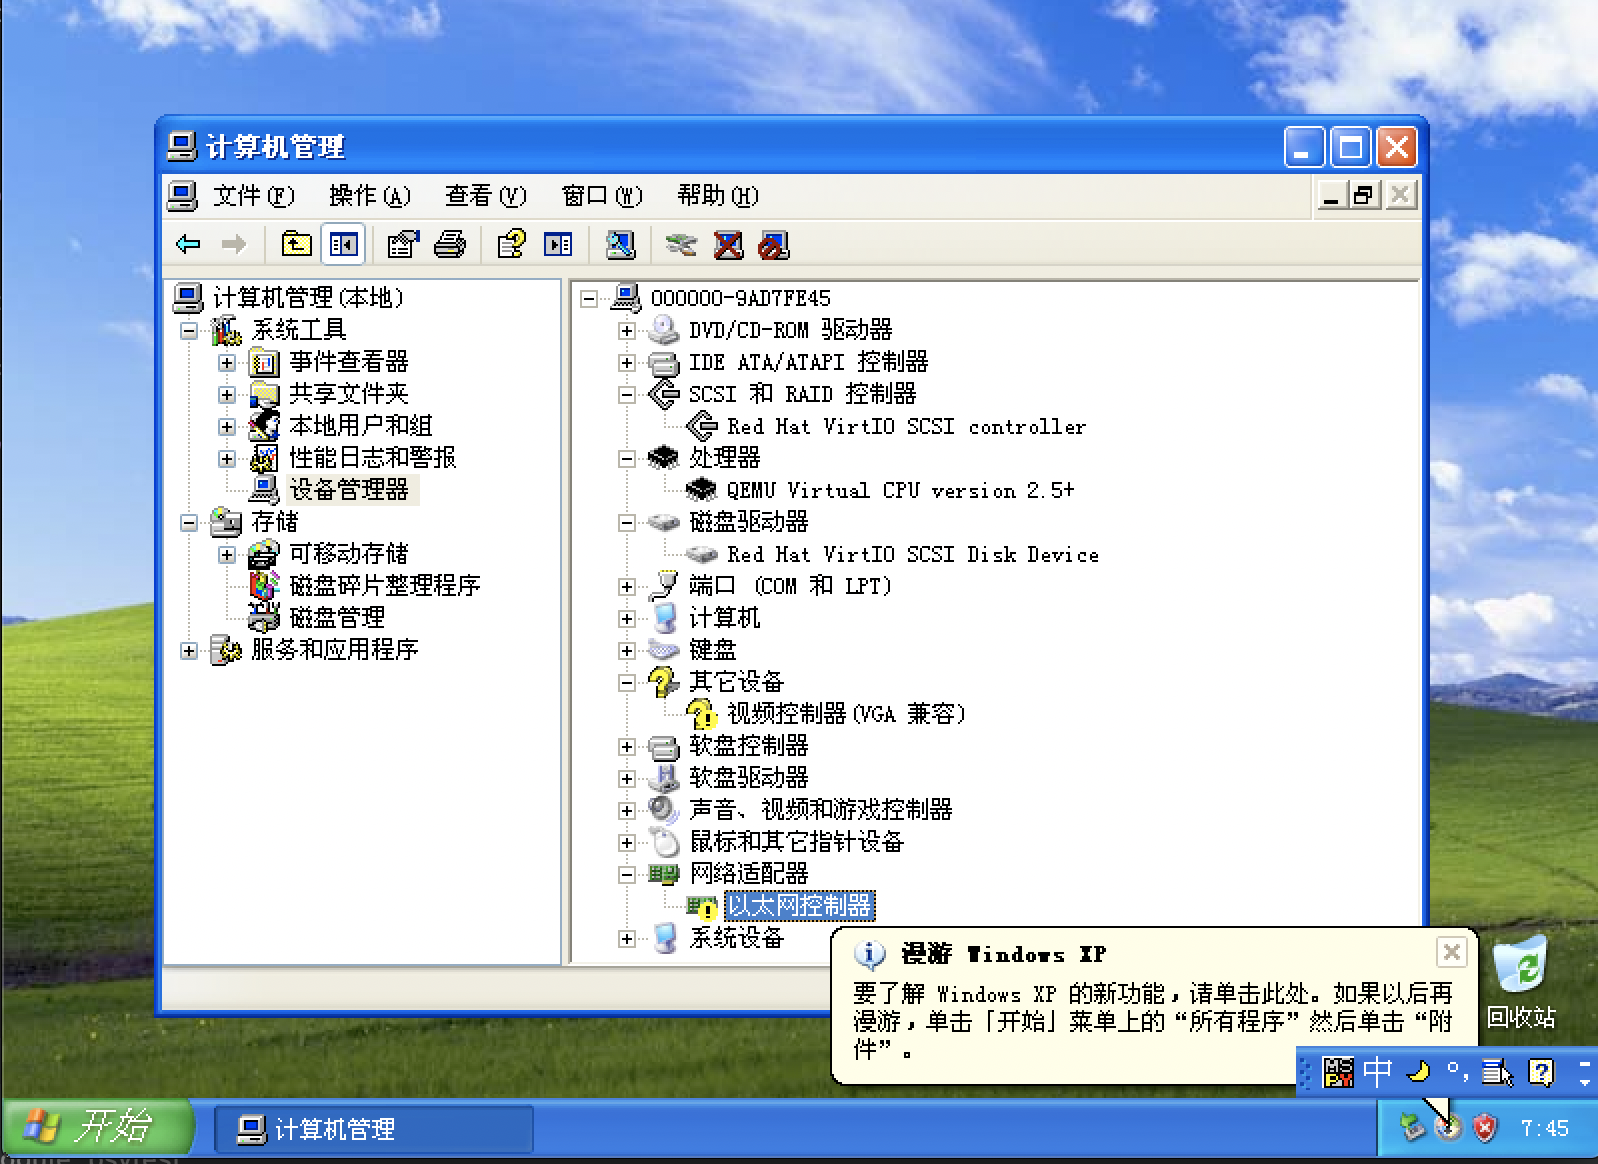Image resolution: width=1598 pixels, height=1164 pixels.
Task: Click the scan for hardware changes icon
Action: (x=621, y=244)
